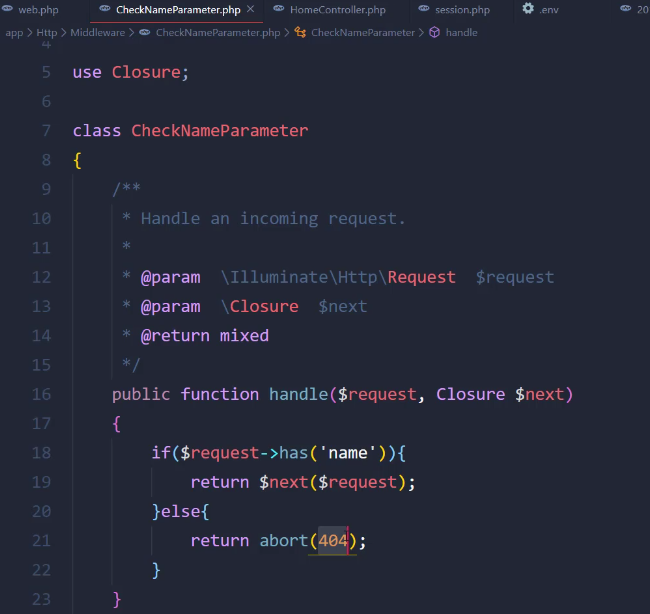Click the PHP file icon in breadcrumb
The image size is (650, 614).
(145, 33)
